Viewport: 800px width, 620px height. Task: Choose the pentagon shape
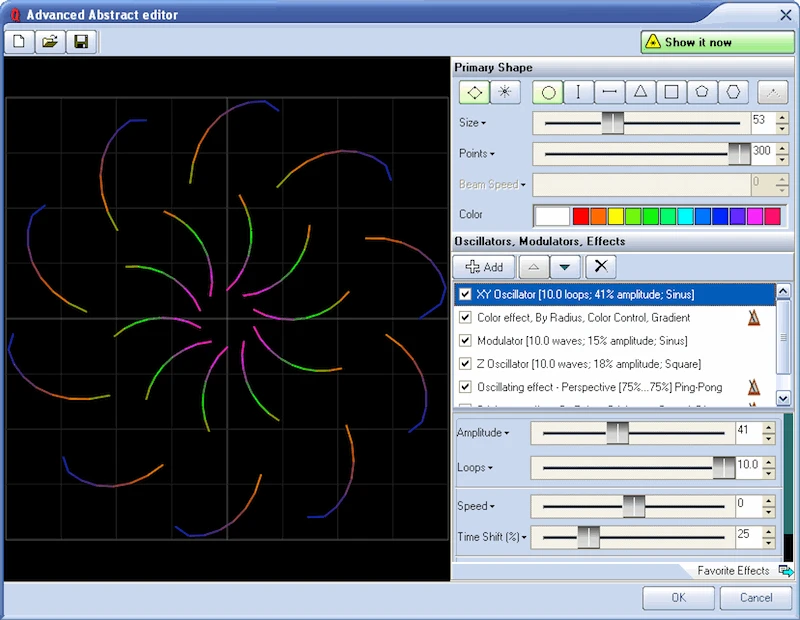[x=700, y=92]
